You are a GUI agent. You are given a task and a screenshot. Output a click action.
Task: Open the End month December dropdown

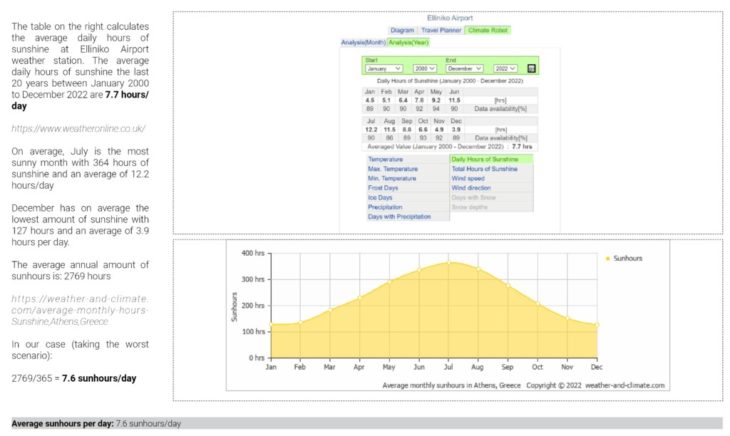[x=467, y=68]
